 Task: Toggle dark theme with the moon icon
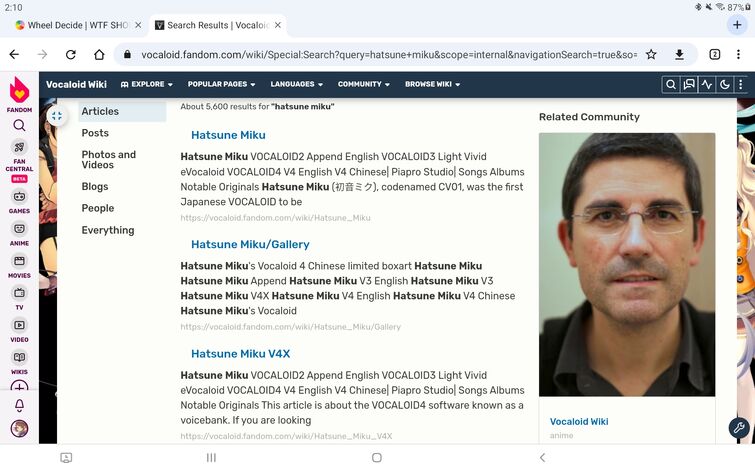pyautogui.click(x=725, y=85)
